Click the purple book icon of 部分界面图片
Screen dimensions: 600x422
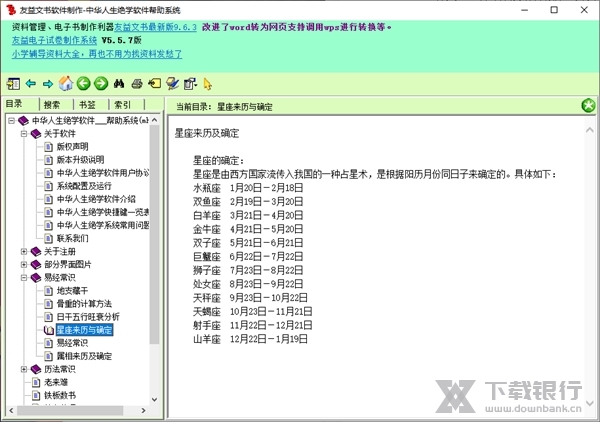(x=36, y=264)
